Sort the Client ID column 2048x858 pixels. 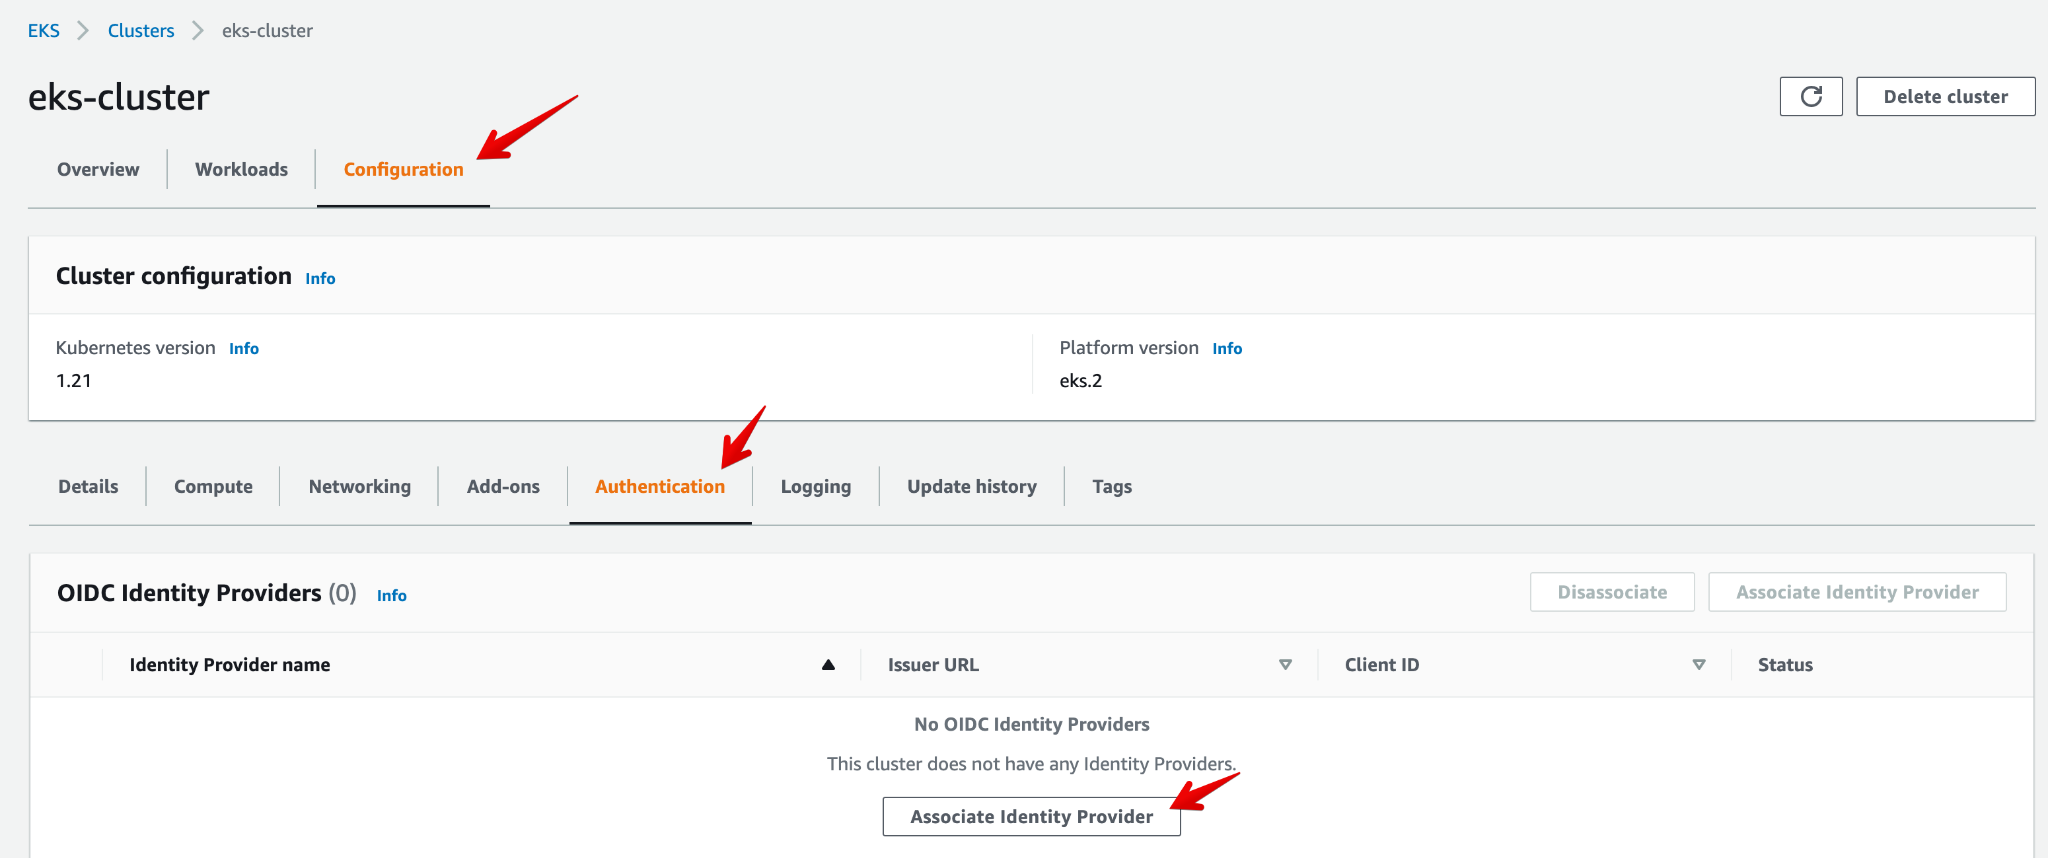1698,665
